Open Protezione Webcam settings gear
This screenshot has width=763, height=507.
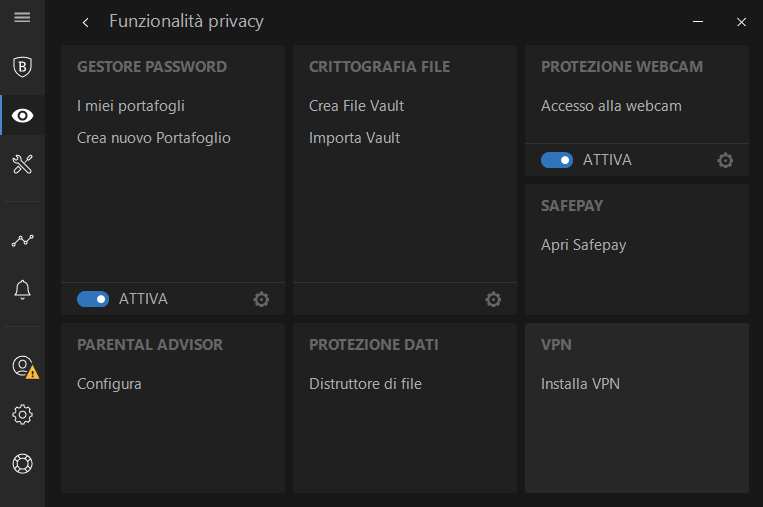tap(725, 160)
